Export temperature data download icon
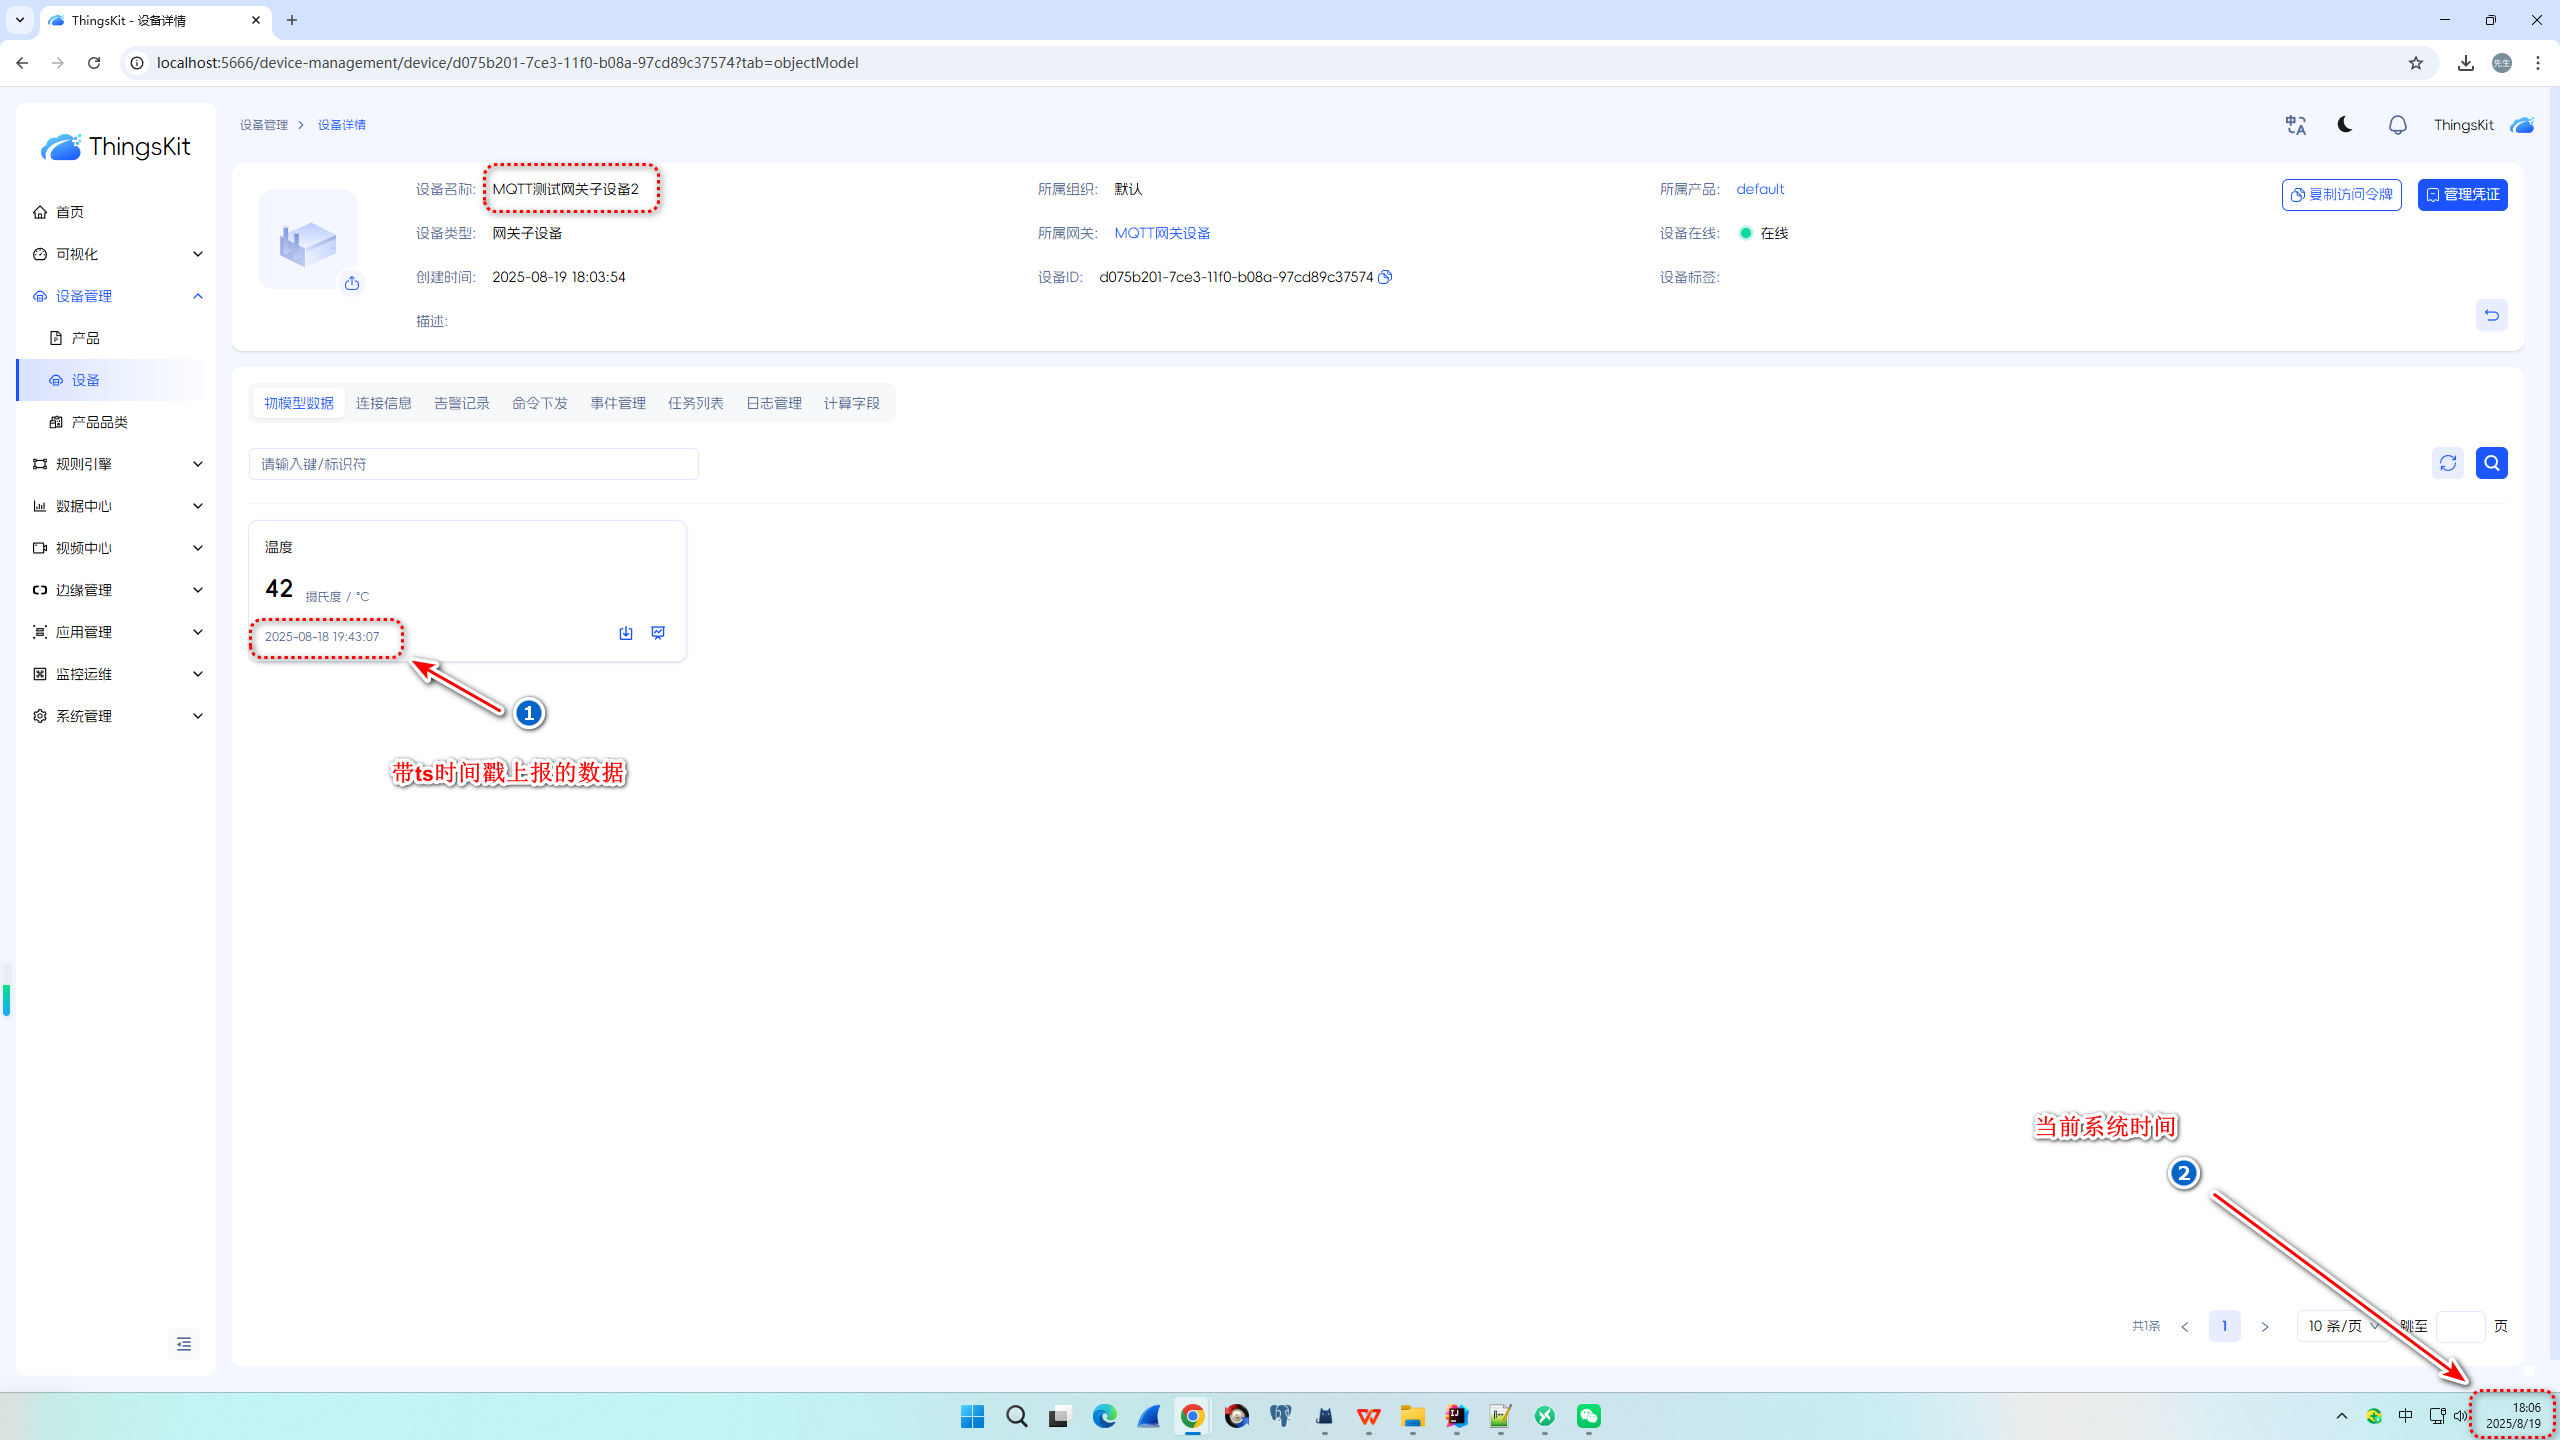Image resolution: width=2560 pixels, height=1440 pixels. pos(626,633)
